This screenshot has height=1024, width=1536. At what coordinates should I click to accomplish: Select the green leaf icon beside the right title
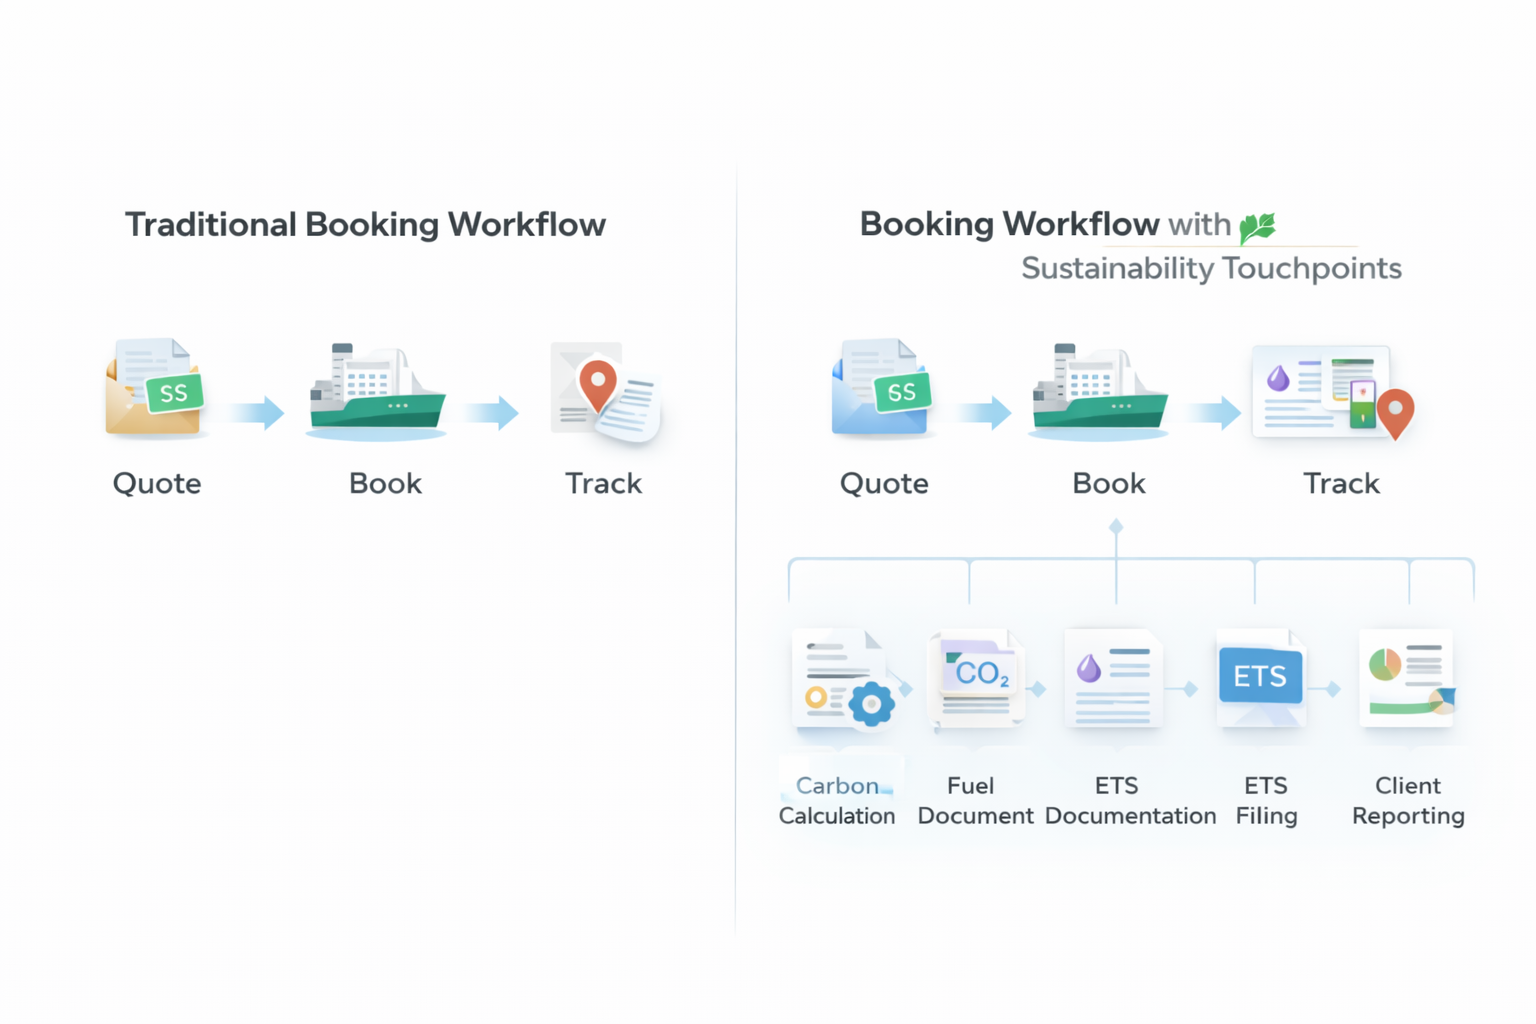pyautogui.click(x=1259, y=224)
